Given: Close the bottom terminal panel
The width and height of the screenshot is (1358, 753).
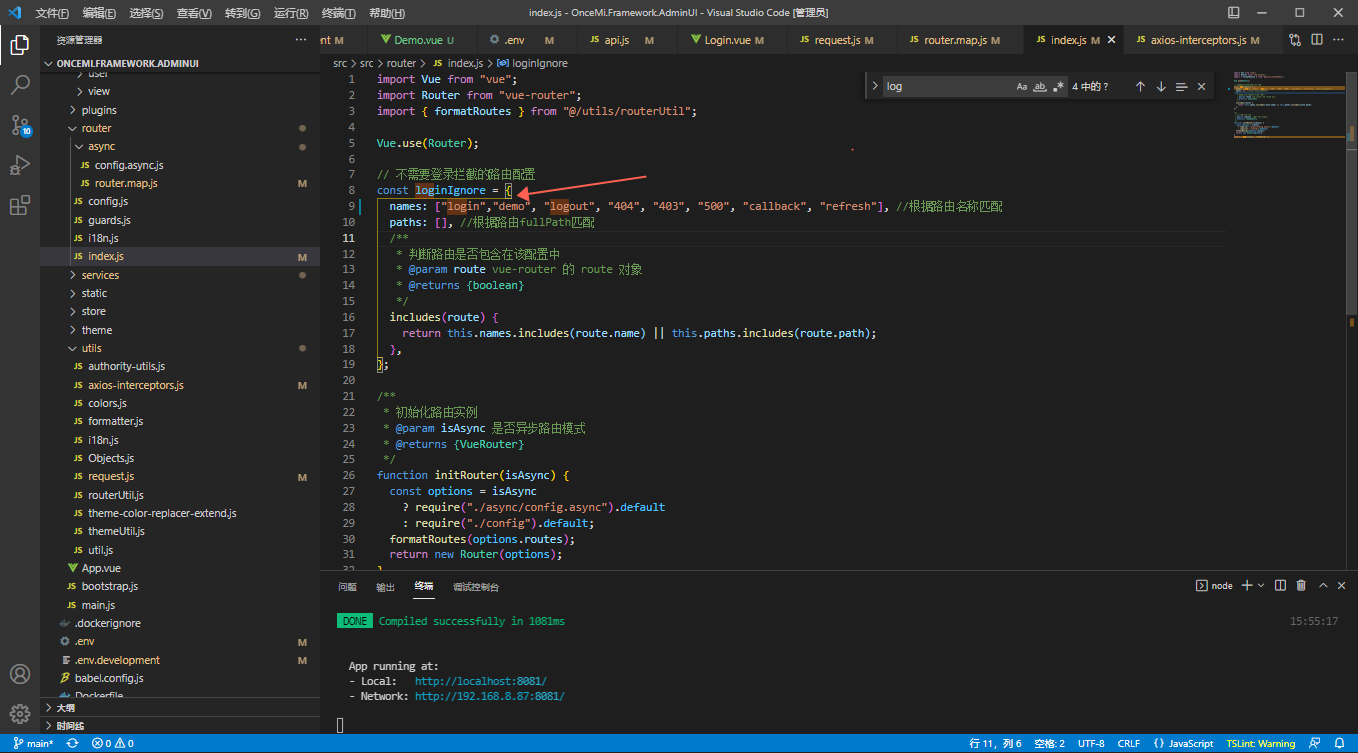Looking at the screenshot, I should click(1342, 585).
